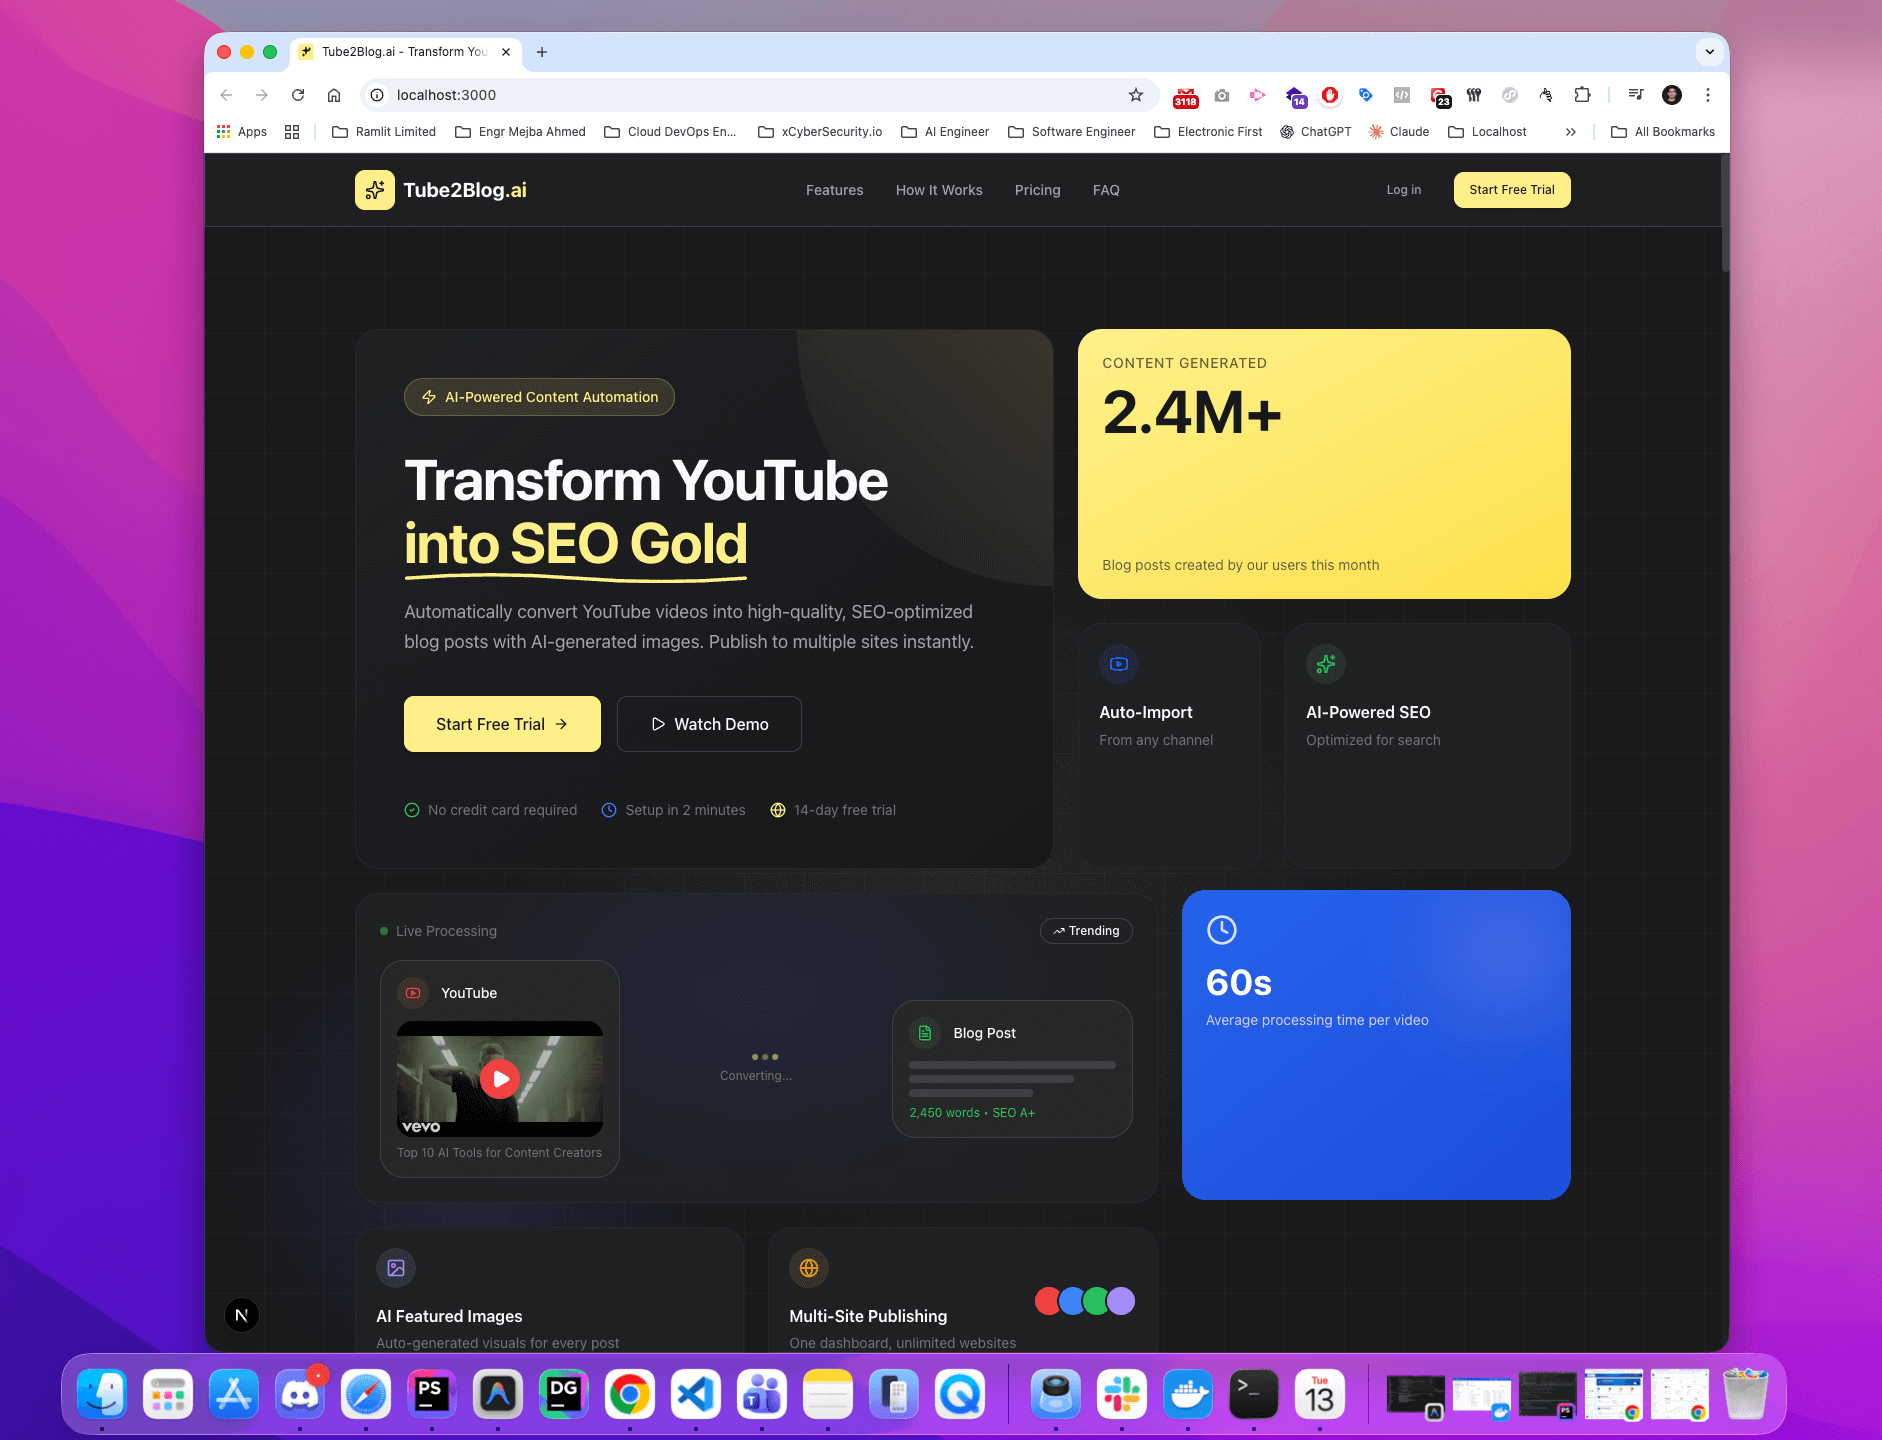This screenshot has height=1440, width=1882.
Task: Open Docker from the dock
Action: [1187, 1394]
